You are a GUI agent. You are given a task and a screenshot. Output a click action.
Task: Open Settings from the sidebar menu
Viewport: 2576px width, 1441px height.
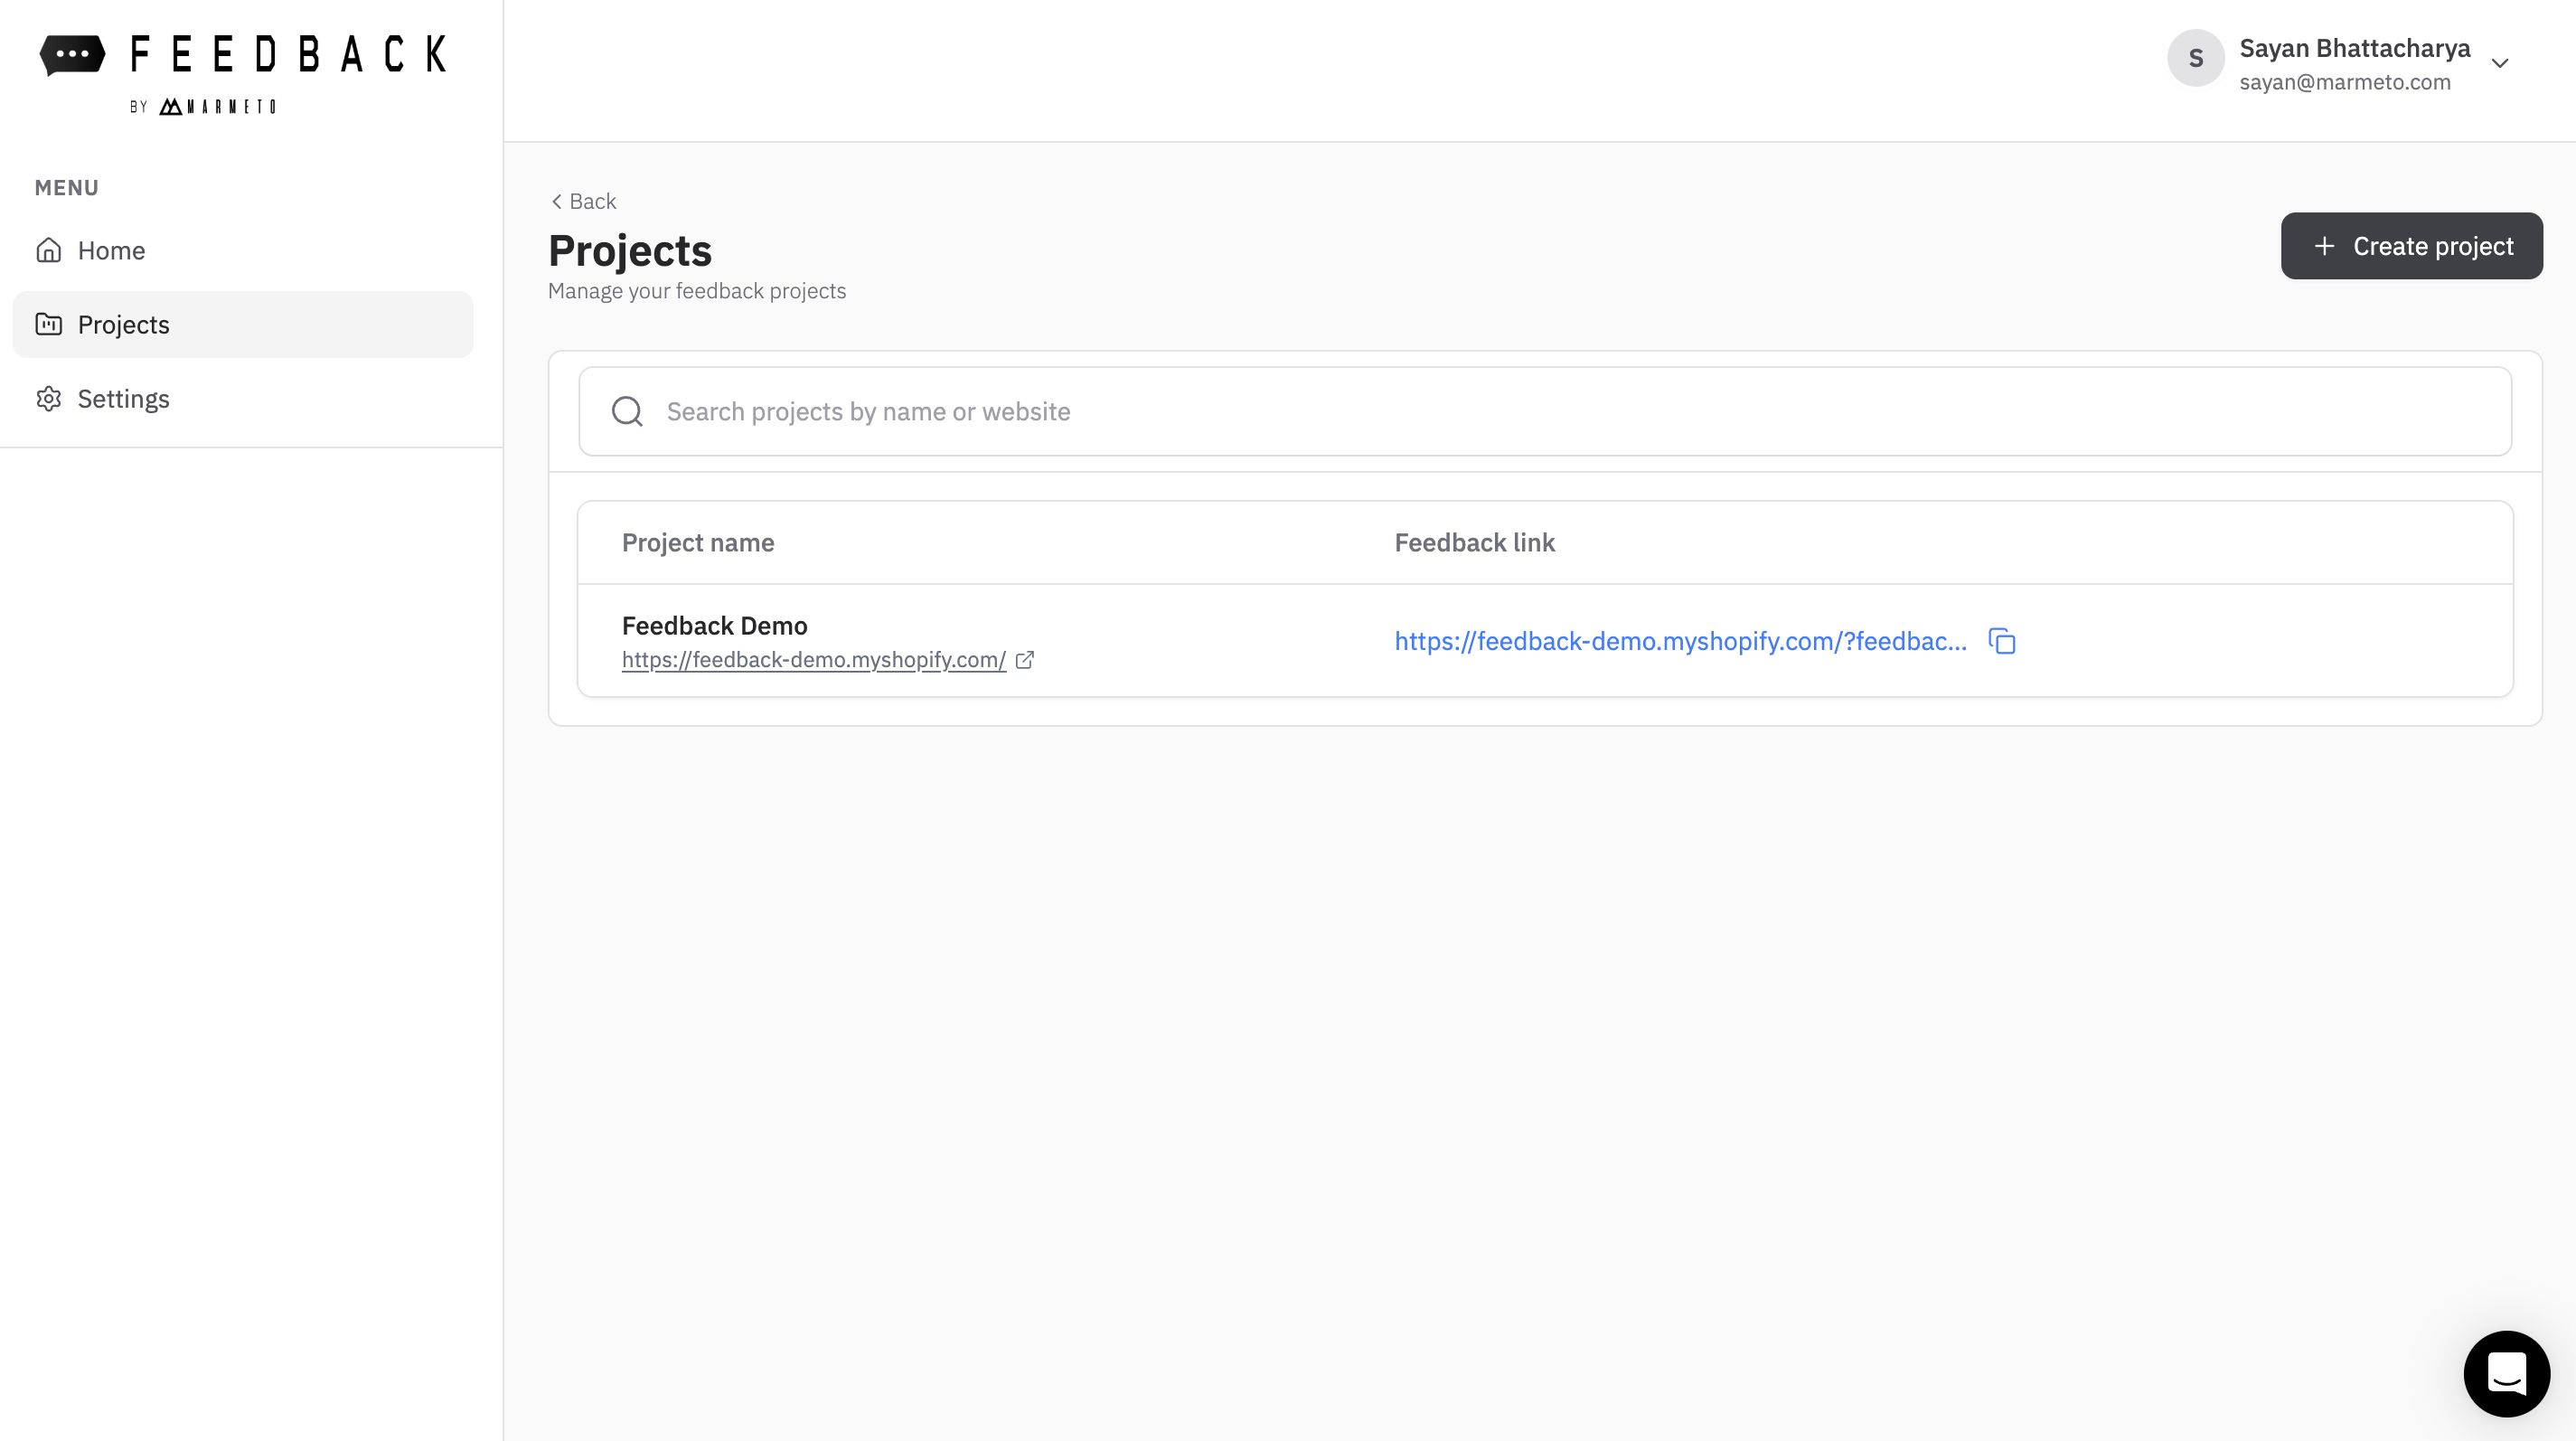(124, 399)
